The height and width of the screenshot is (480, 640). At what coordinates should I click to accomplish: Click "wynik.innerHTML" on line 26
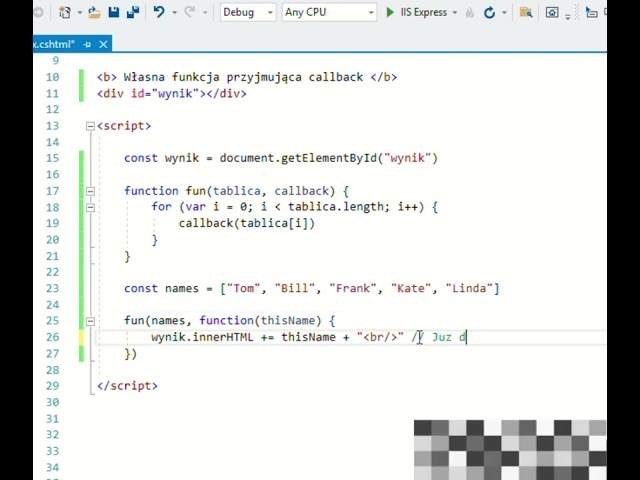click(x=202, y=337)
